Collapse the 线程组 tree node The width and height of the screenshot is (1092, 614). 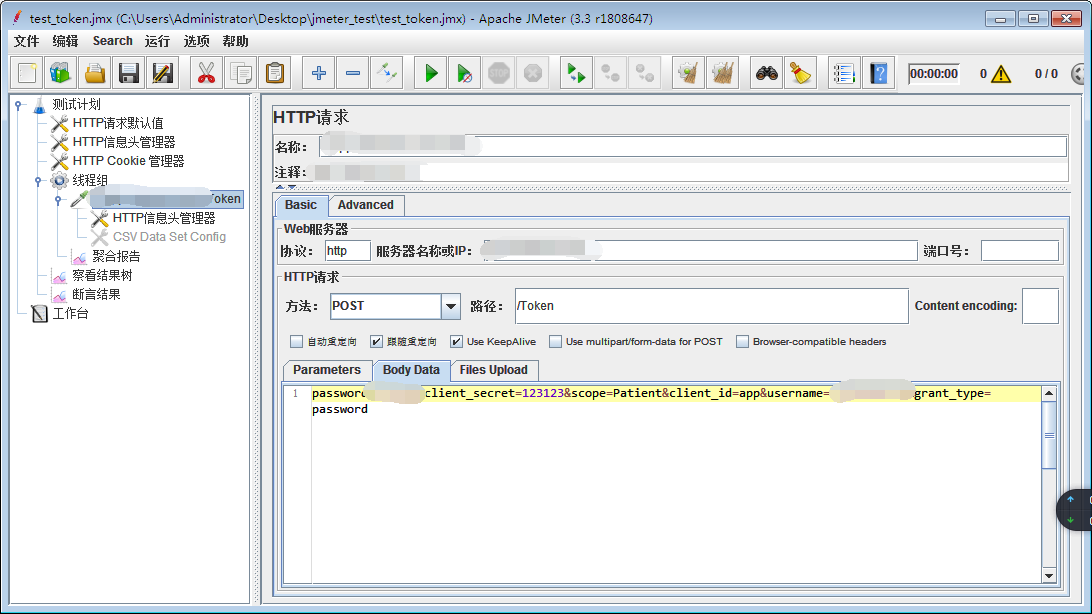click(x=38, y=181)
